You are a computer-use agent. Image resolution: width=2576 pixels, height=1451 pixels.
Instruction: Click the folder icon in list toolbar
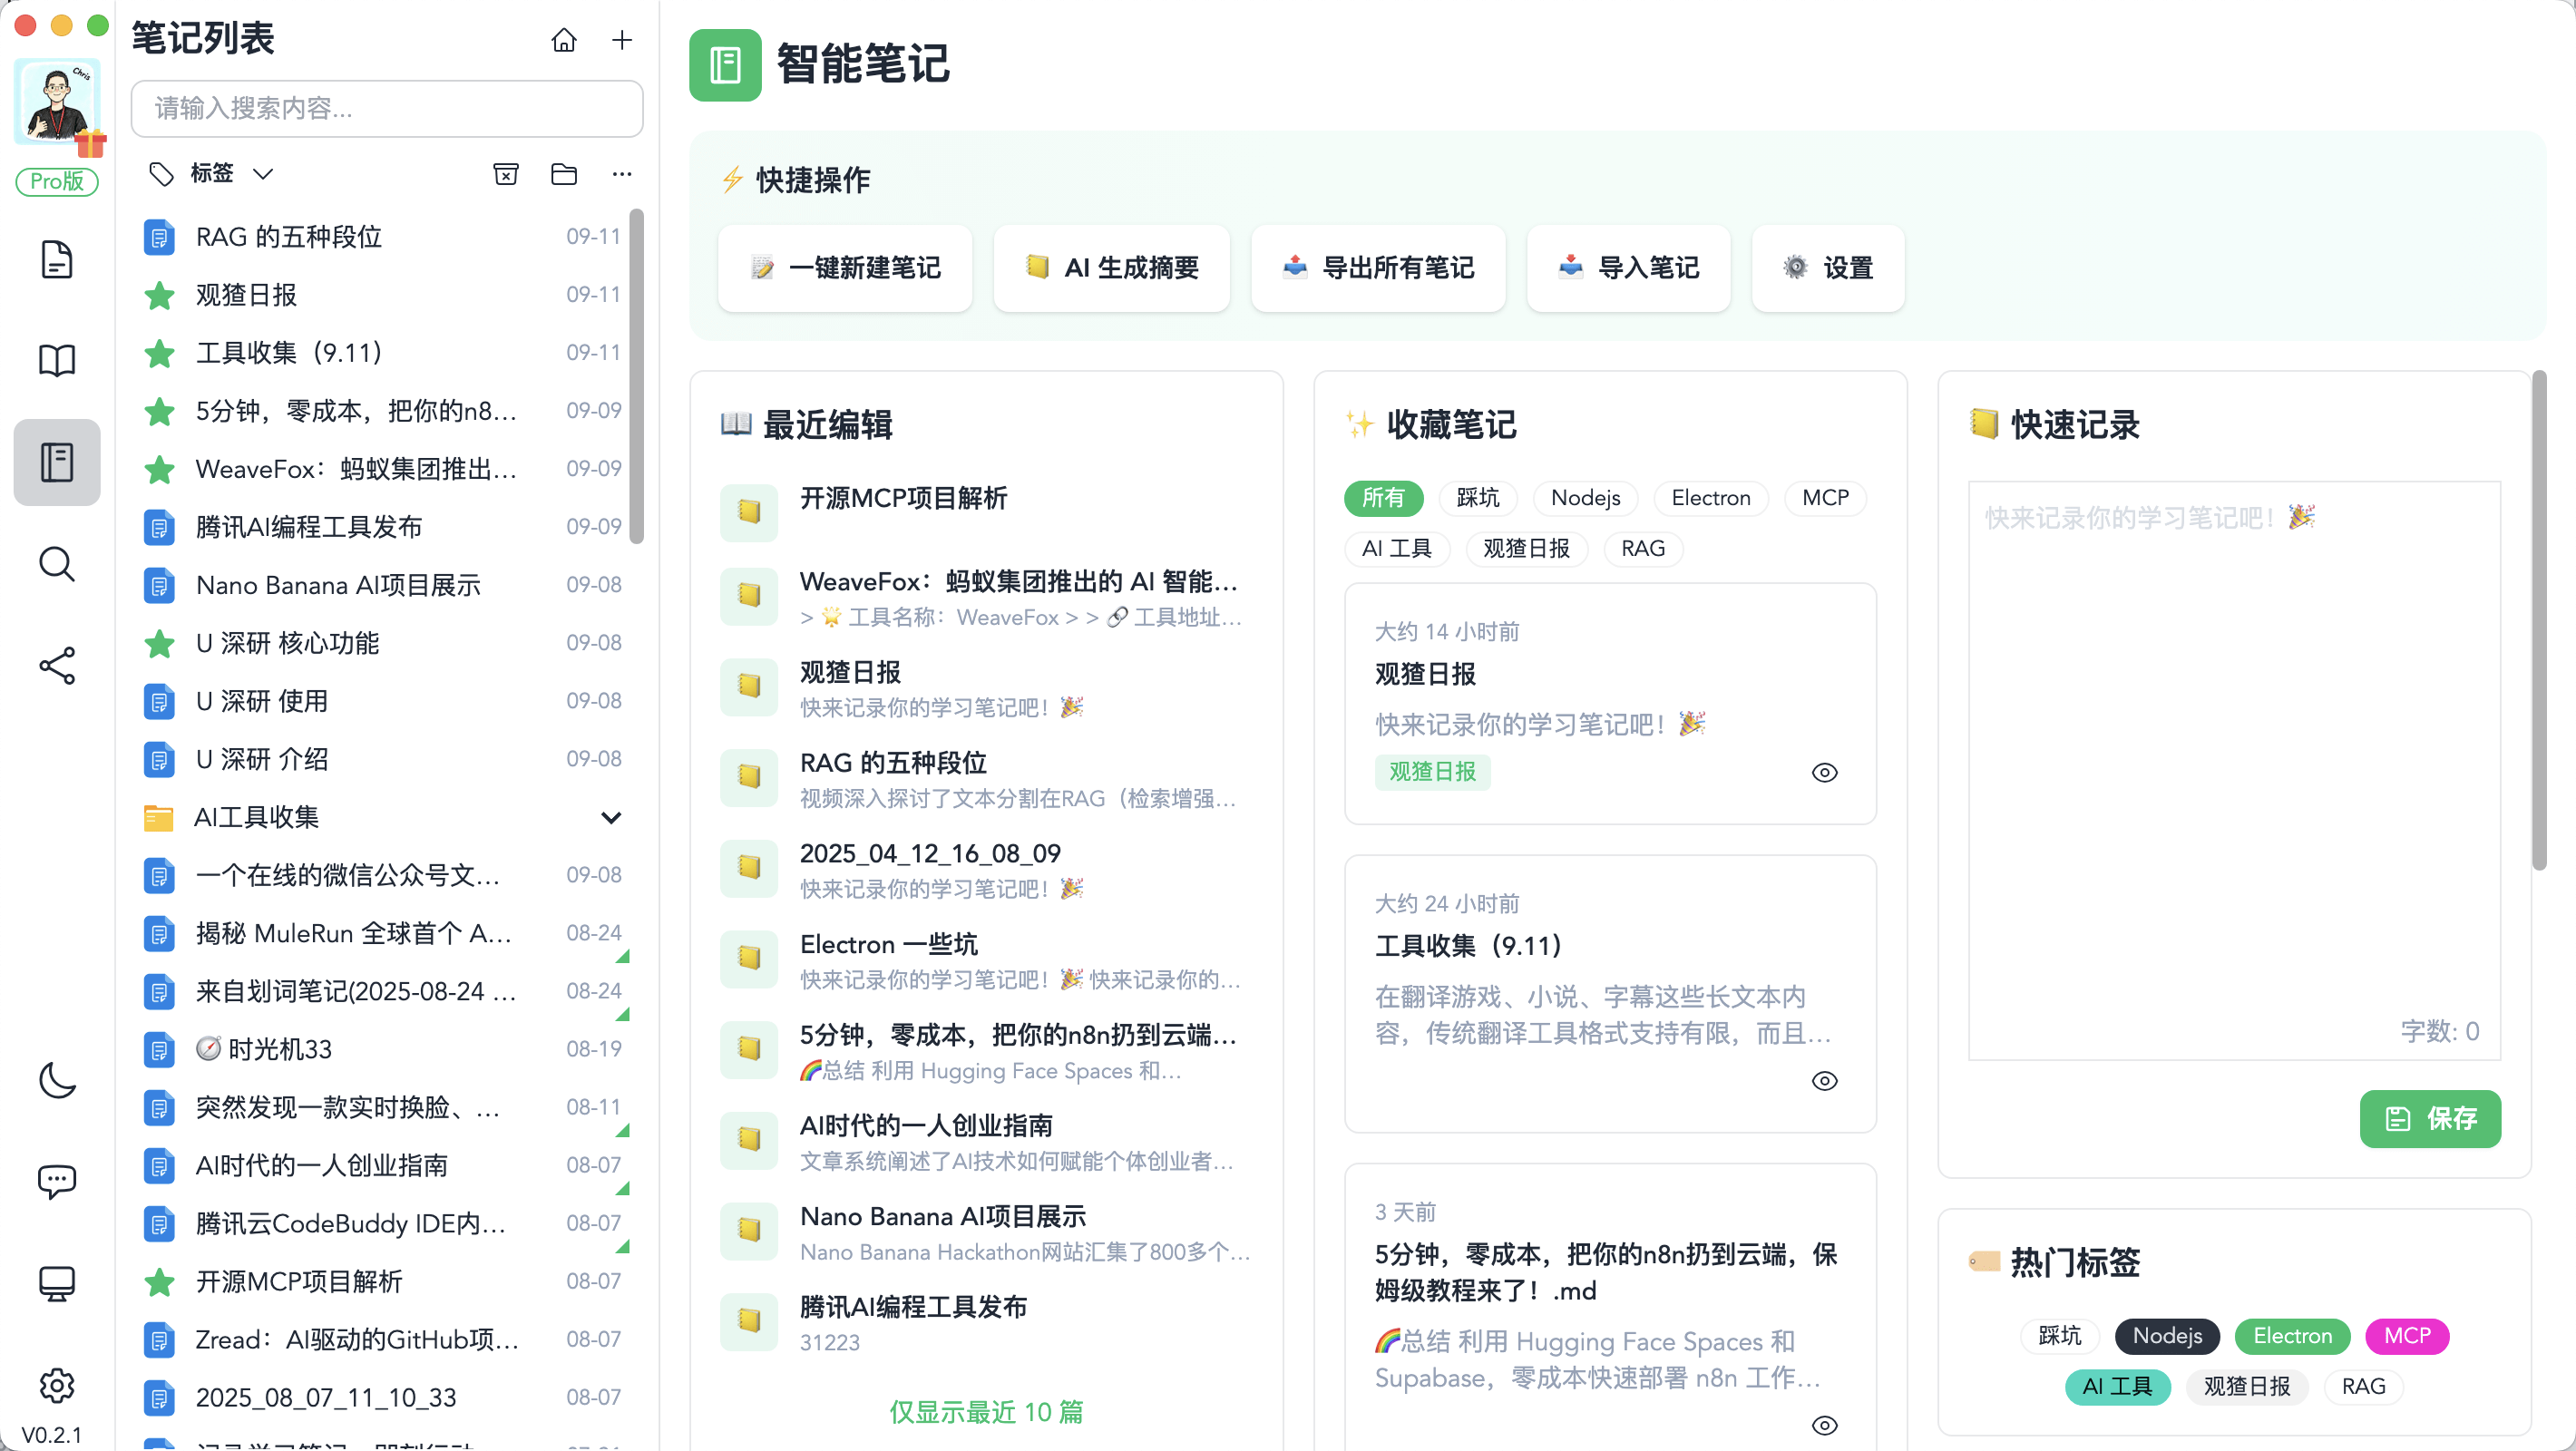pos(564,174)
